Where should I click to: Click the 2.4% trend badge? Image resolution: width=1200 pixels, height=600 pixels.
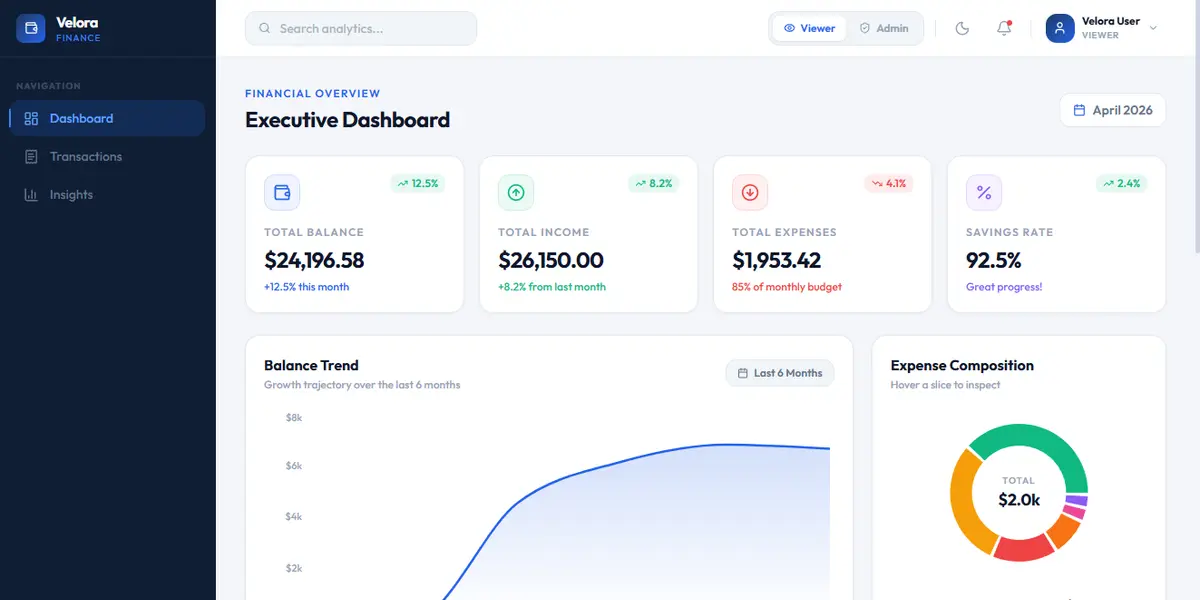click(1120, 183)
